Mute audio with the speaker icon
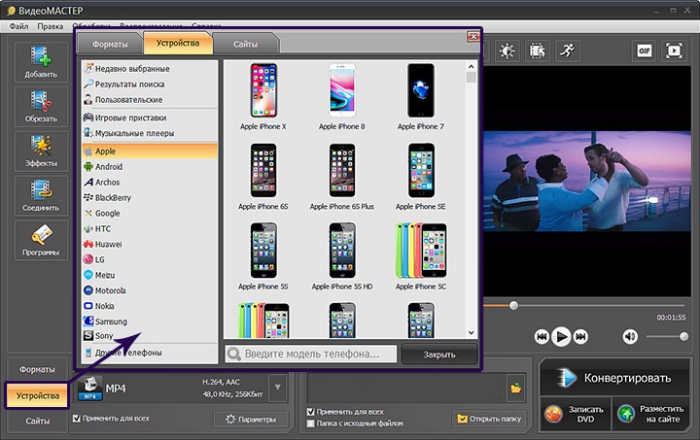This screenshot has width=700, height=440. click(630, 336)
